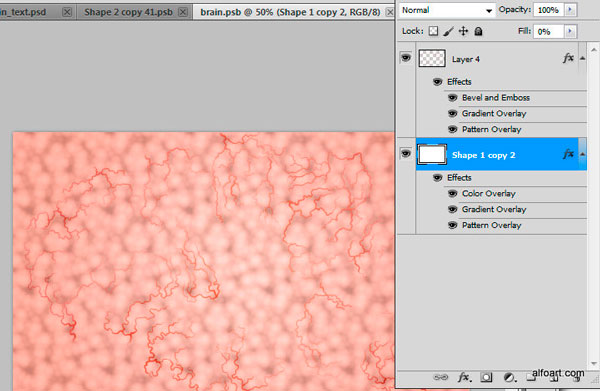Click the Link layers icon

click(440, 377)
